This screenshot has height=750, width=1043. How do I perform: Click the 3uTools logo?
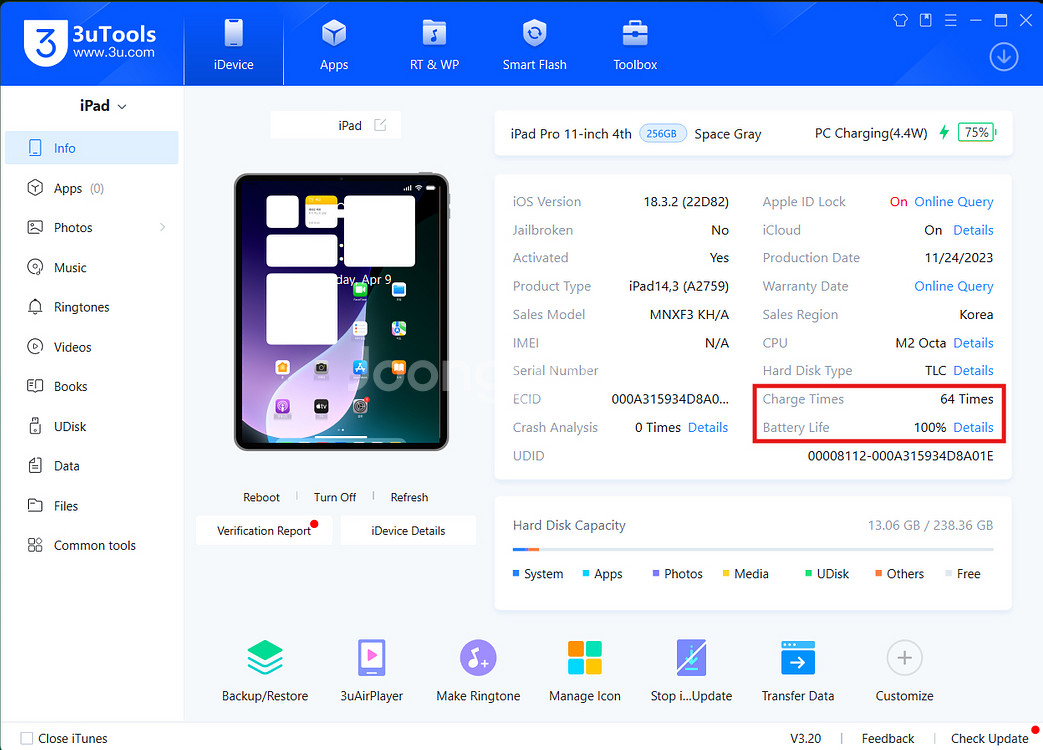90,43
